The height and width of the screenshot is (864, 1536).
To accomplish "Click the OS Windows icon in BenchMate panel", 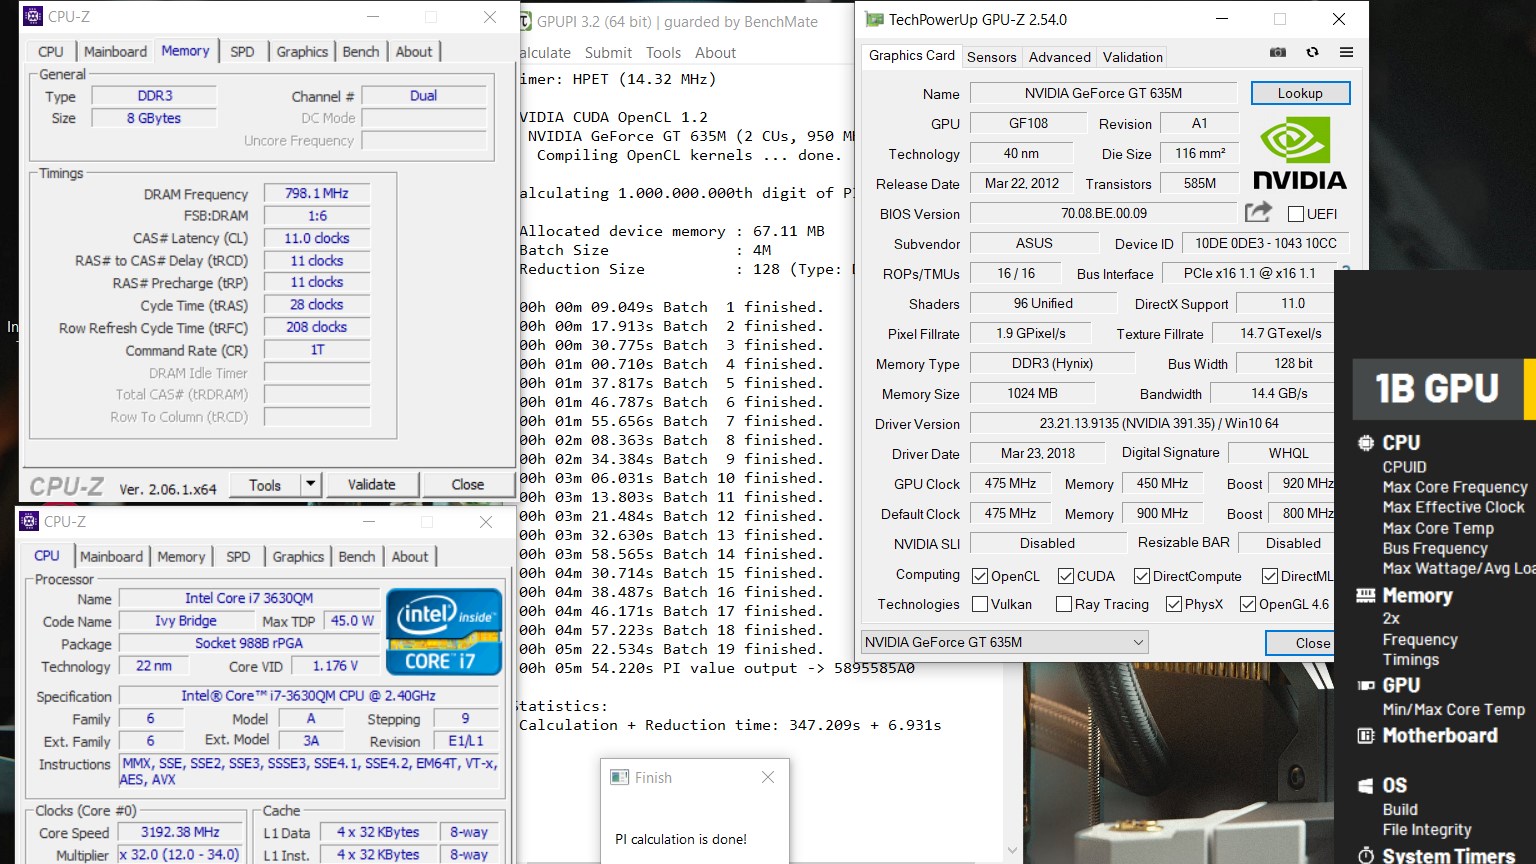I will click(1365, 786).
